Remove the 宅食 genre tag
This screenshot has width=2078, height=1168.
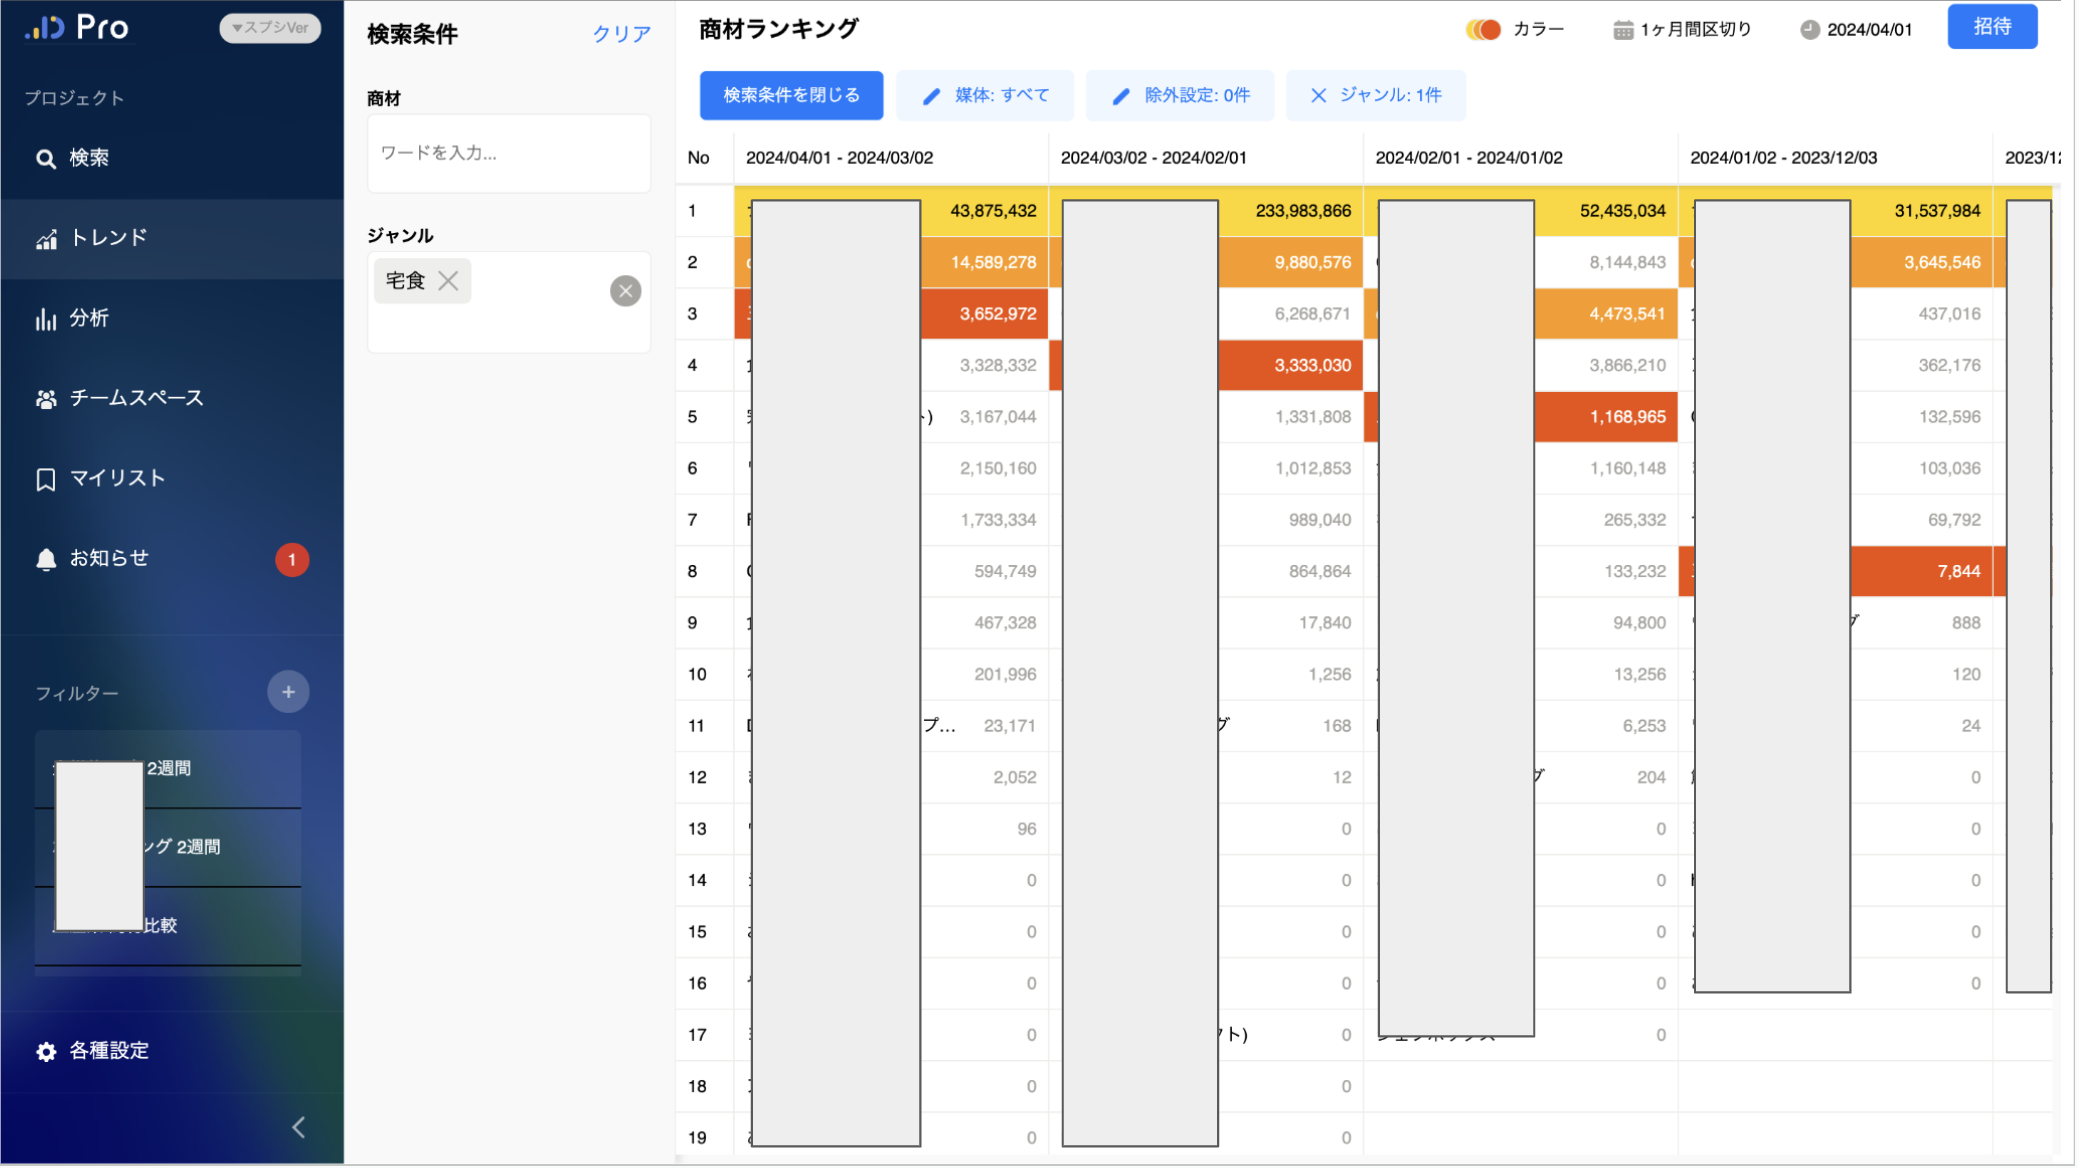click(449, 282)
